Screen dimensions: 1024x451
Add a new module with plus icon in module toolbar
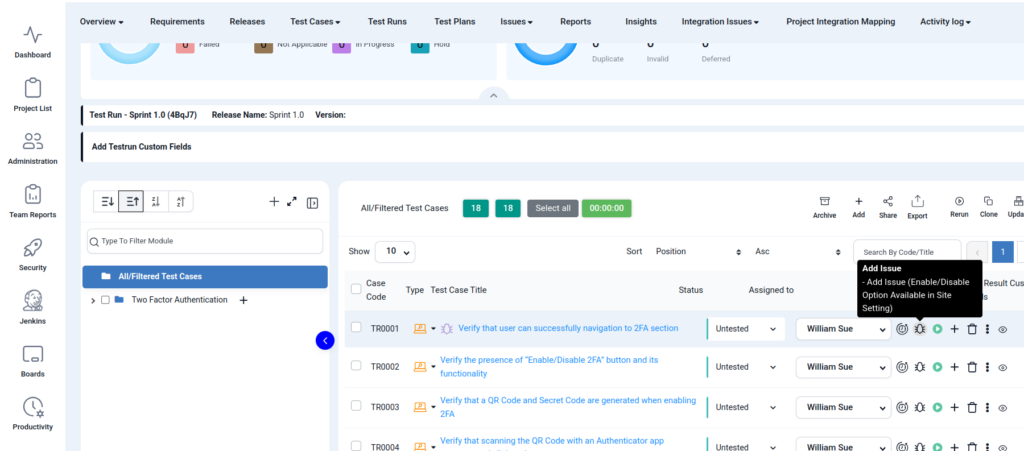point(274,202)
